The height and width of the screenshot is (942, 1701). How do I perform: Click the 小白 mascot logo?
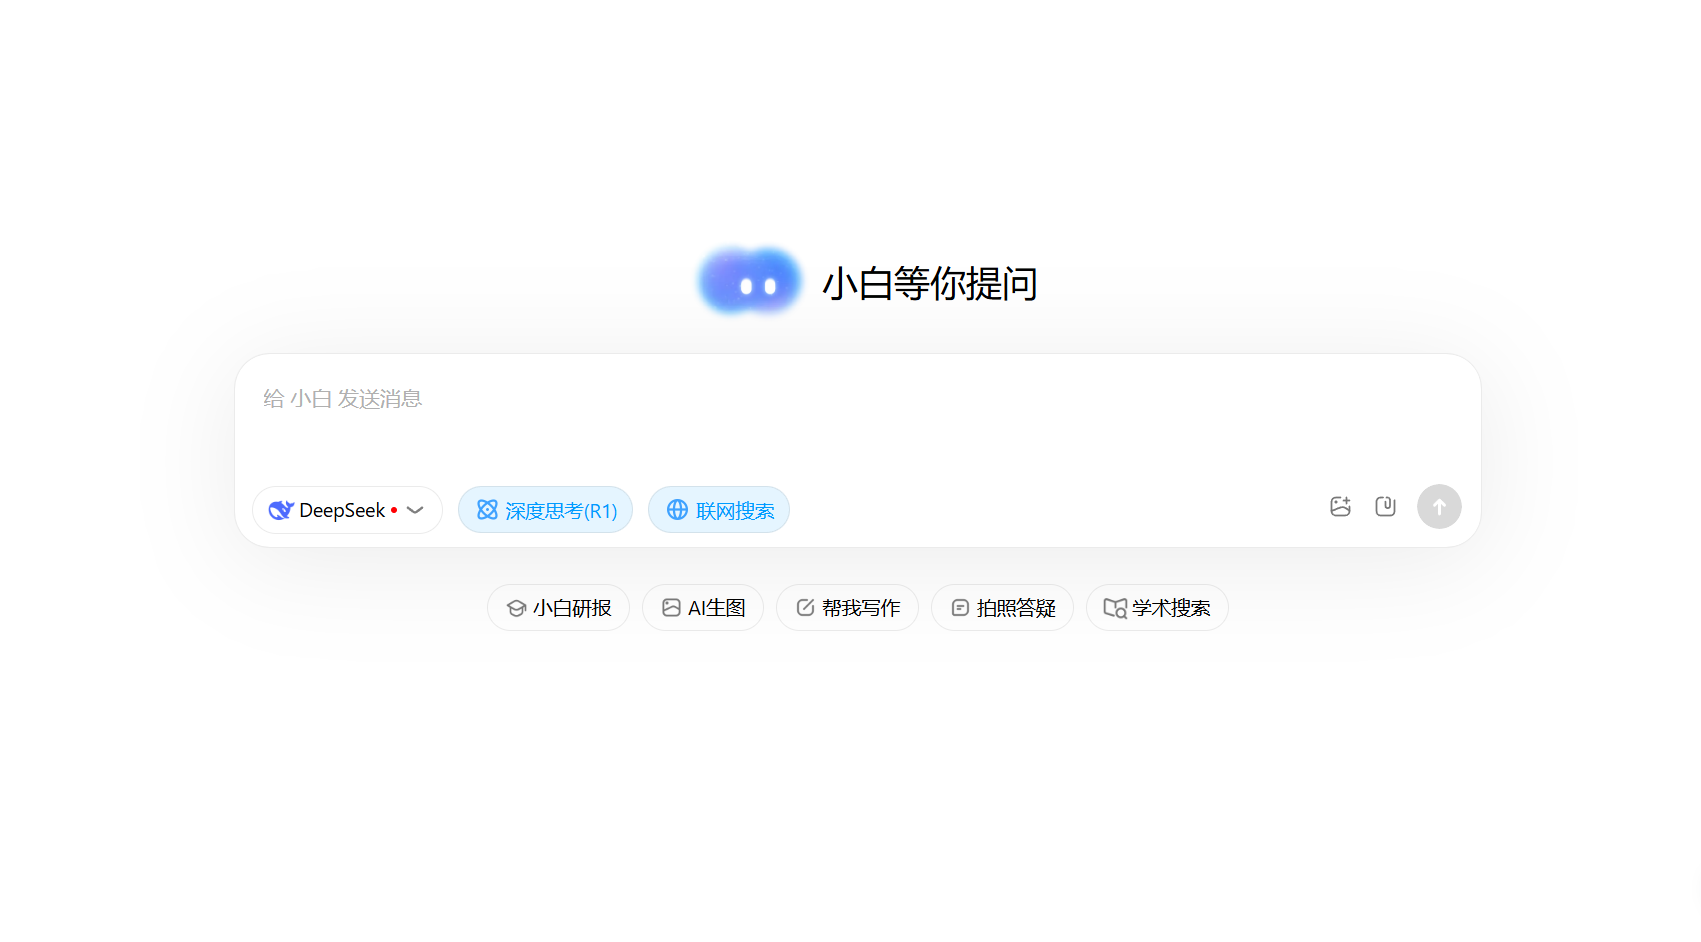[x=749, y=281]
